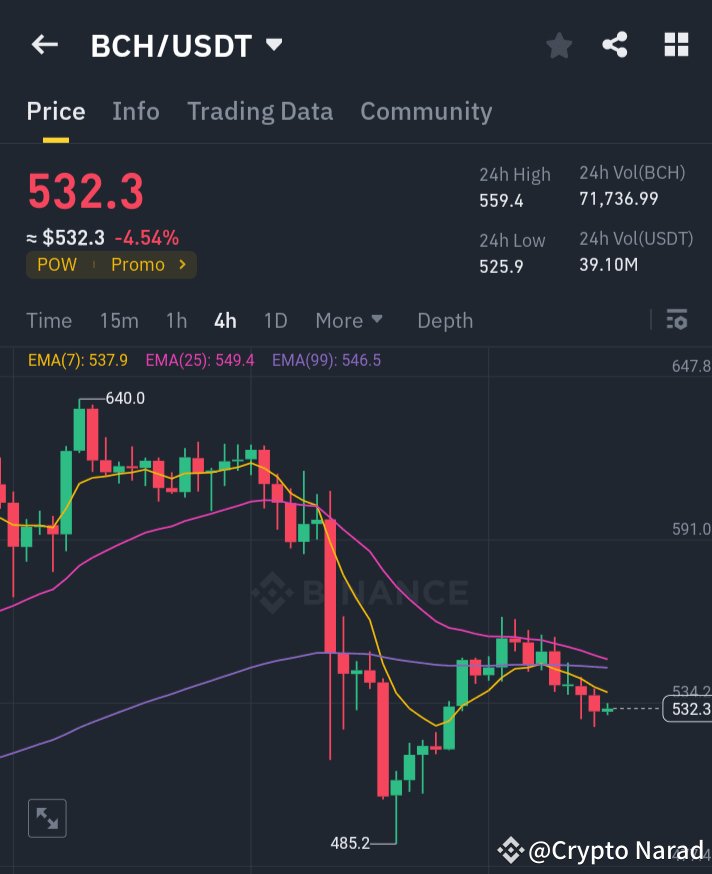Switch to the 15m candle interval
The width and height of the screenshot is (712, 874).
point(119,320)
